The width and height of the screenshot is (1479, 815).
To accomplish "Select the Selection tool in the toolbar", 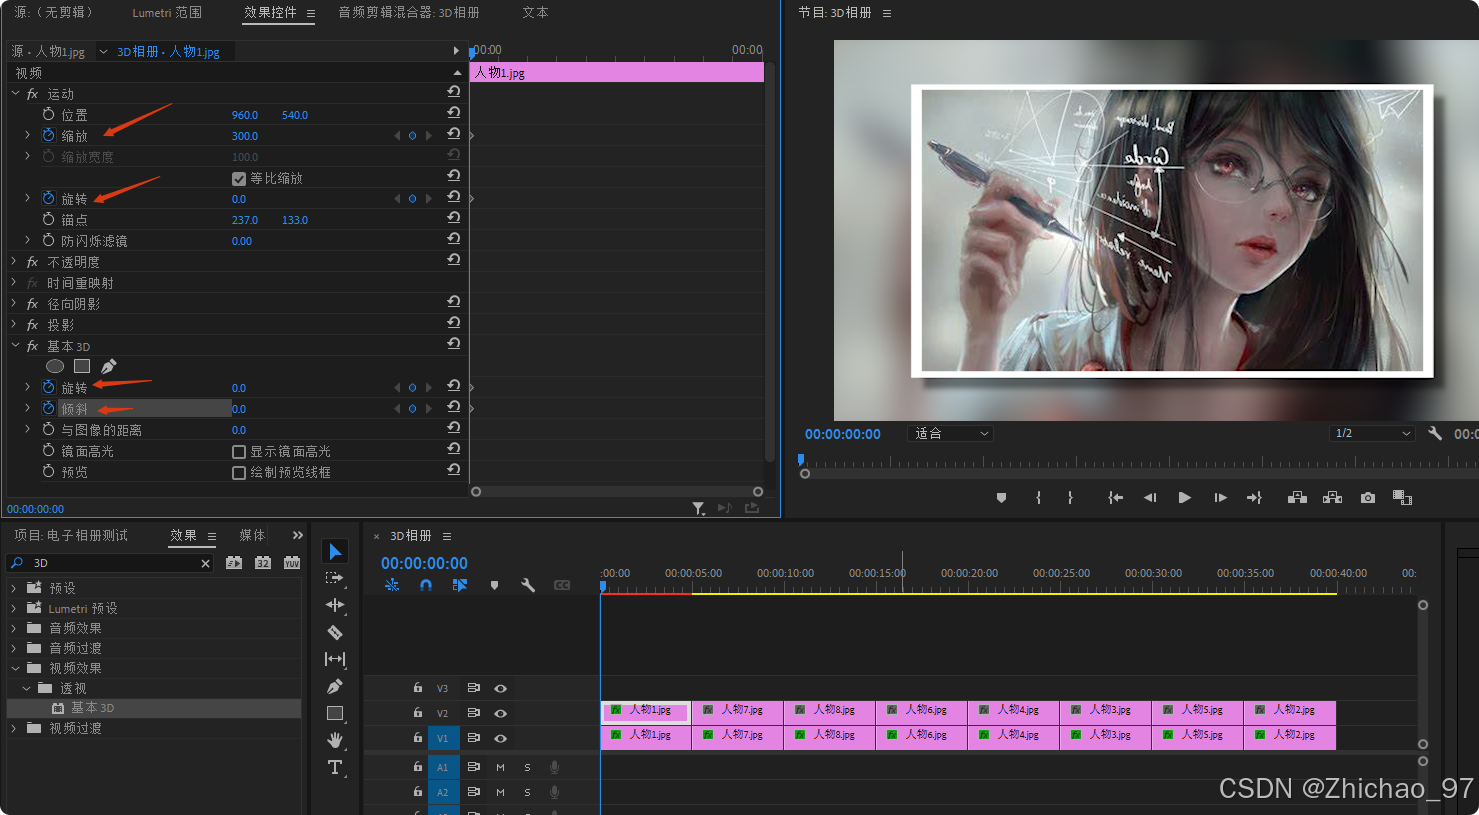I will click(335, 551).
